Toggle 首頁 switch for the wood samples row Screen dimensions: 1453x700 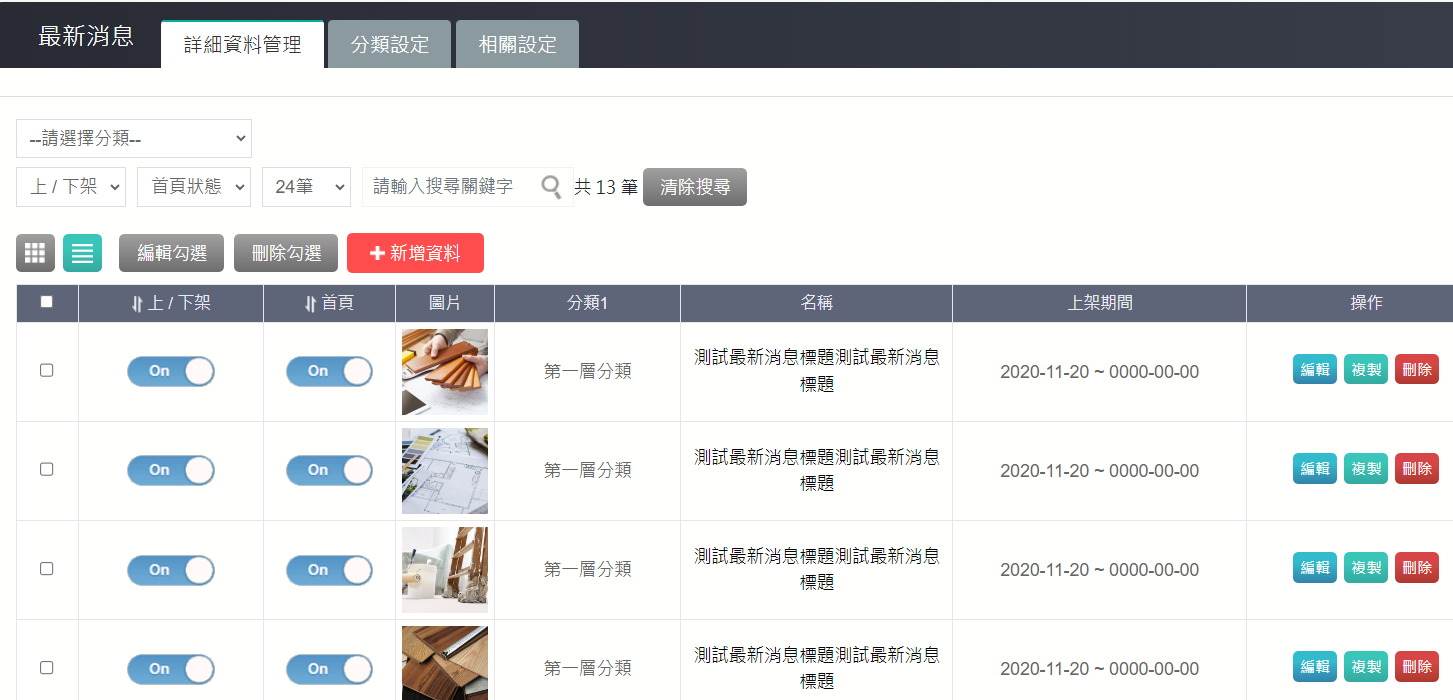pyautogui.click(x=329, y=371)
